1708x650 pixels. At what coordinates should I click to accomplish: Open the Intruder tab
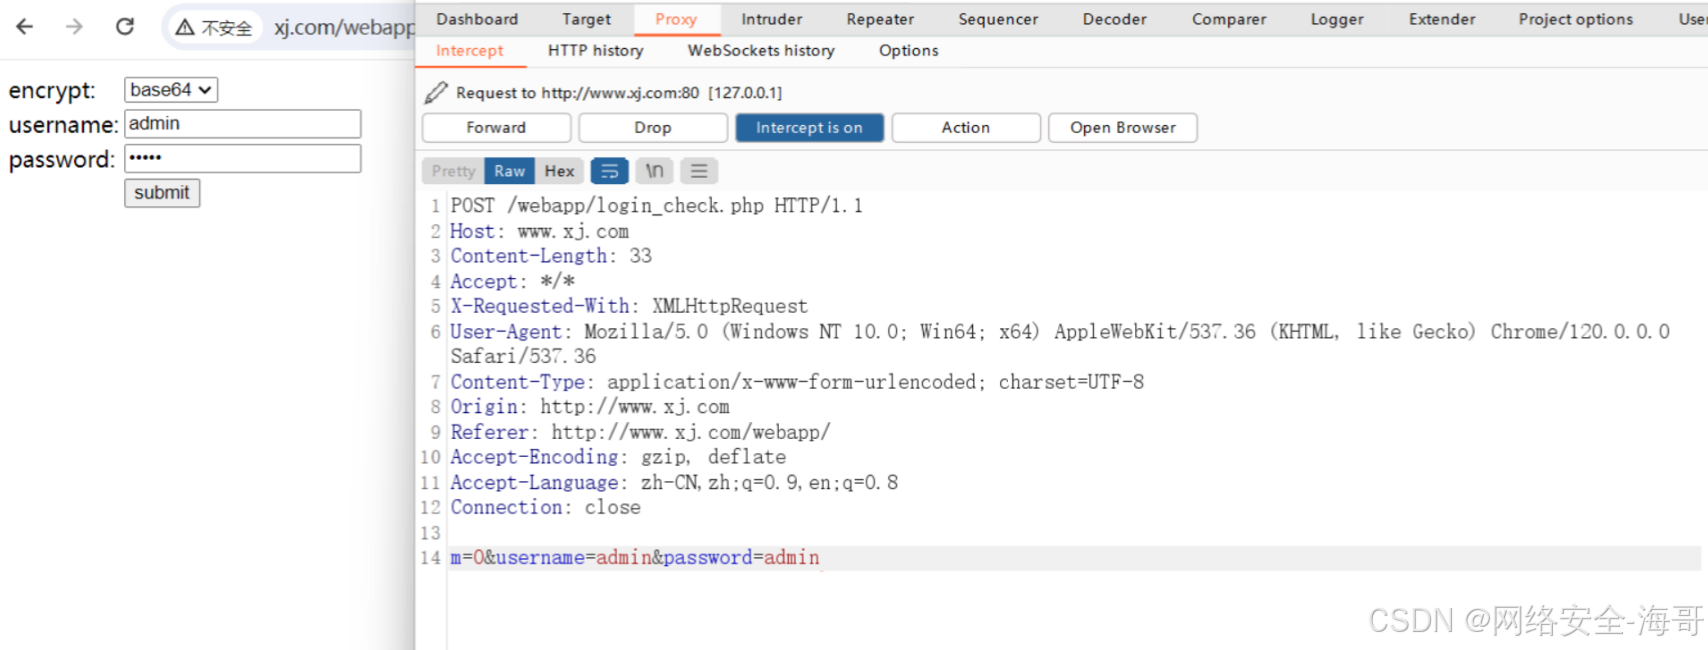(x=771, y=19)
